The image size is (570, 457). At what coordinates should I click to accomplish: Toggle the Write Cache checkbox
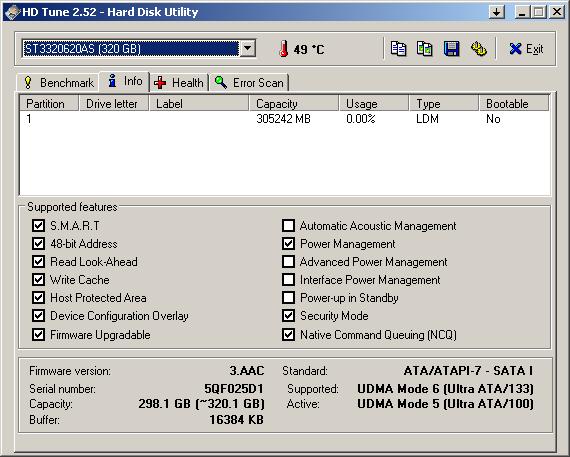click(x=38, y=280)
